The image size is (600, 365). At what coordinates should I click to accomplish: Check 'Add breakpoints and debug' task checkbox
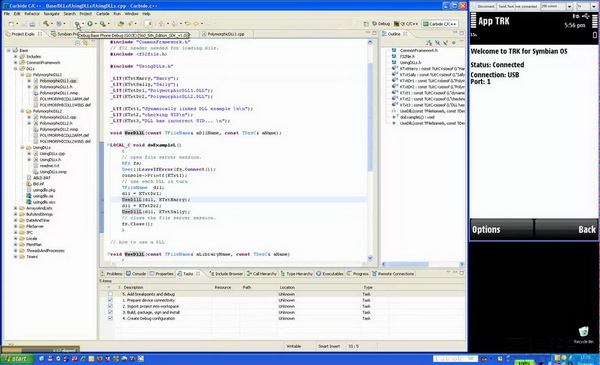[110, 294]
